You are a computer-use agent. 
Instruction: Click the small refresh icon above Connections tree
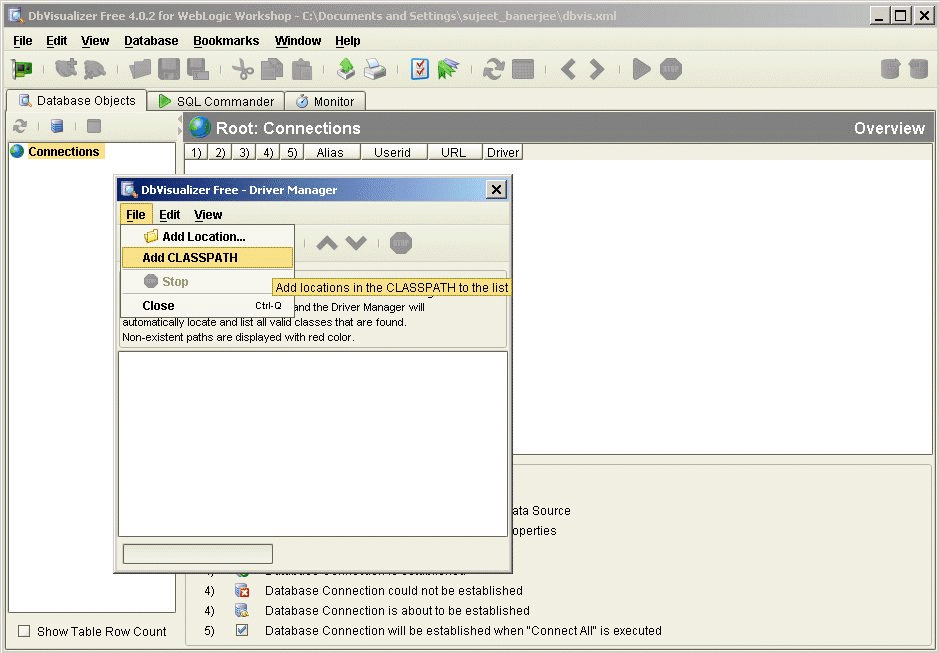click(x=20, y=126)
